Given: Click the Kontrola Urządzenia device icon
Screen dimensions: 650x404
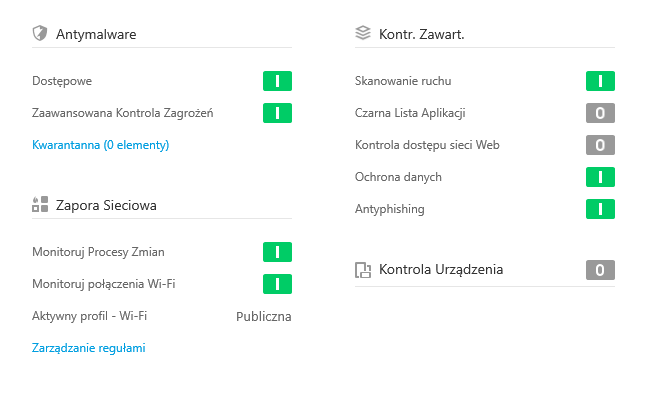Looking at the screenshot, I should coord(363,270).
